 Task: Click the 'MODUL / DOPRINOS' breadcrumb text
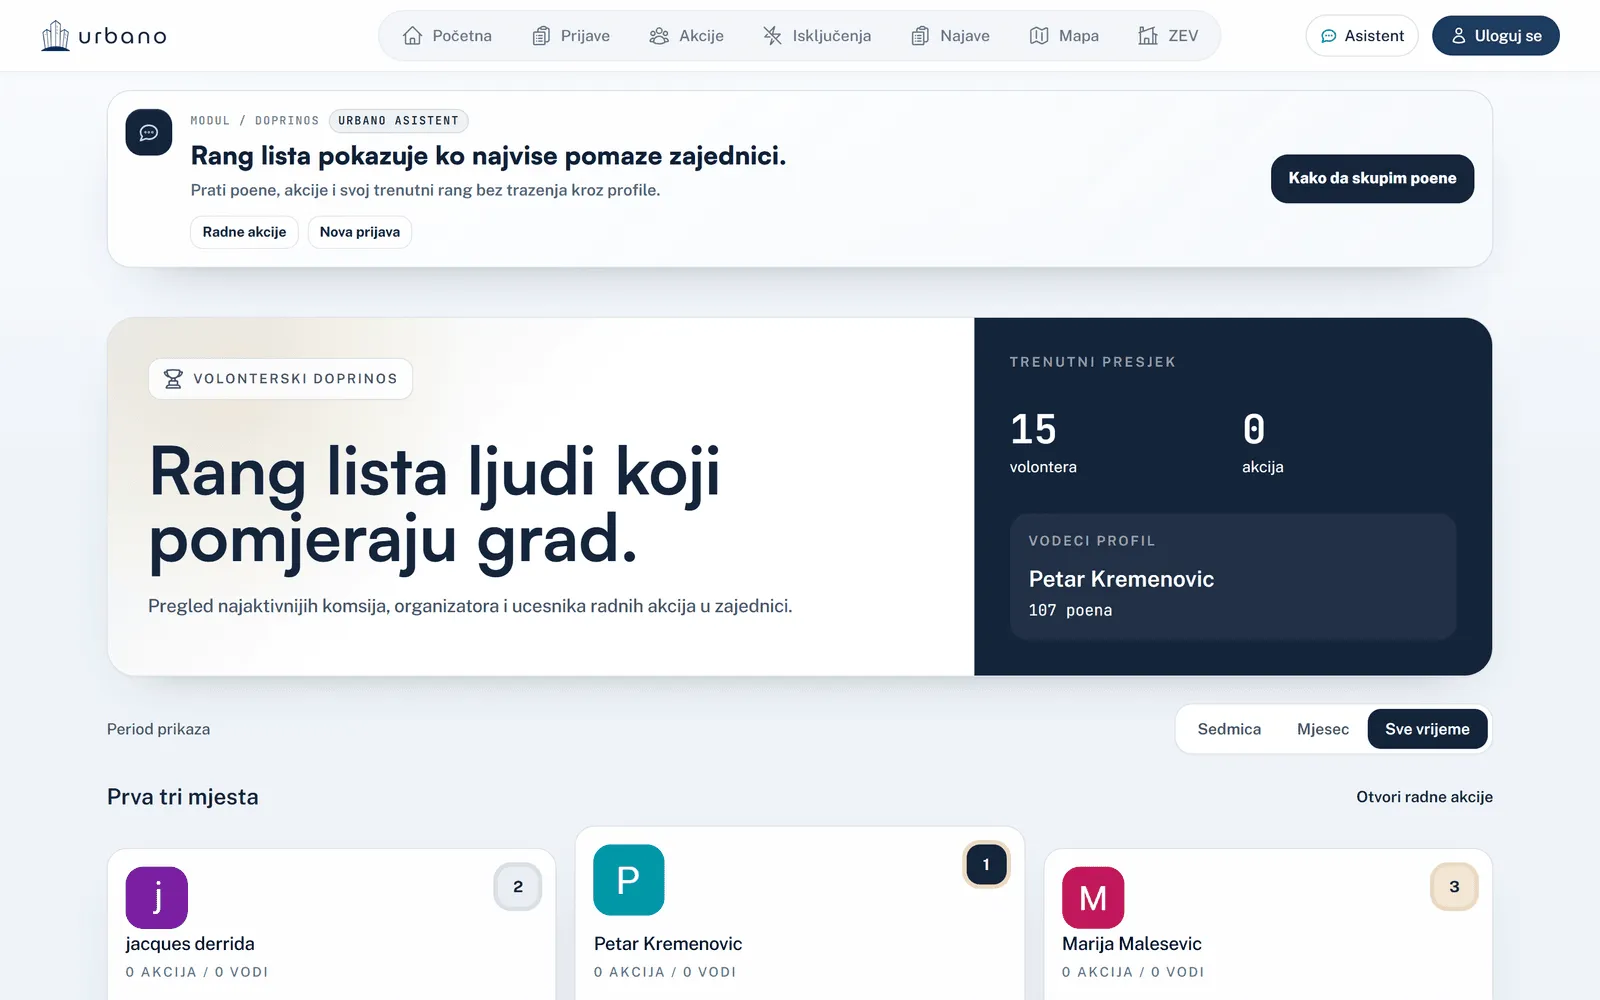pyautogui.click(x=254, y=121)
